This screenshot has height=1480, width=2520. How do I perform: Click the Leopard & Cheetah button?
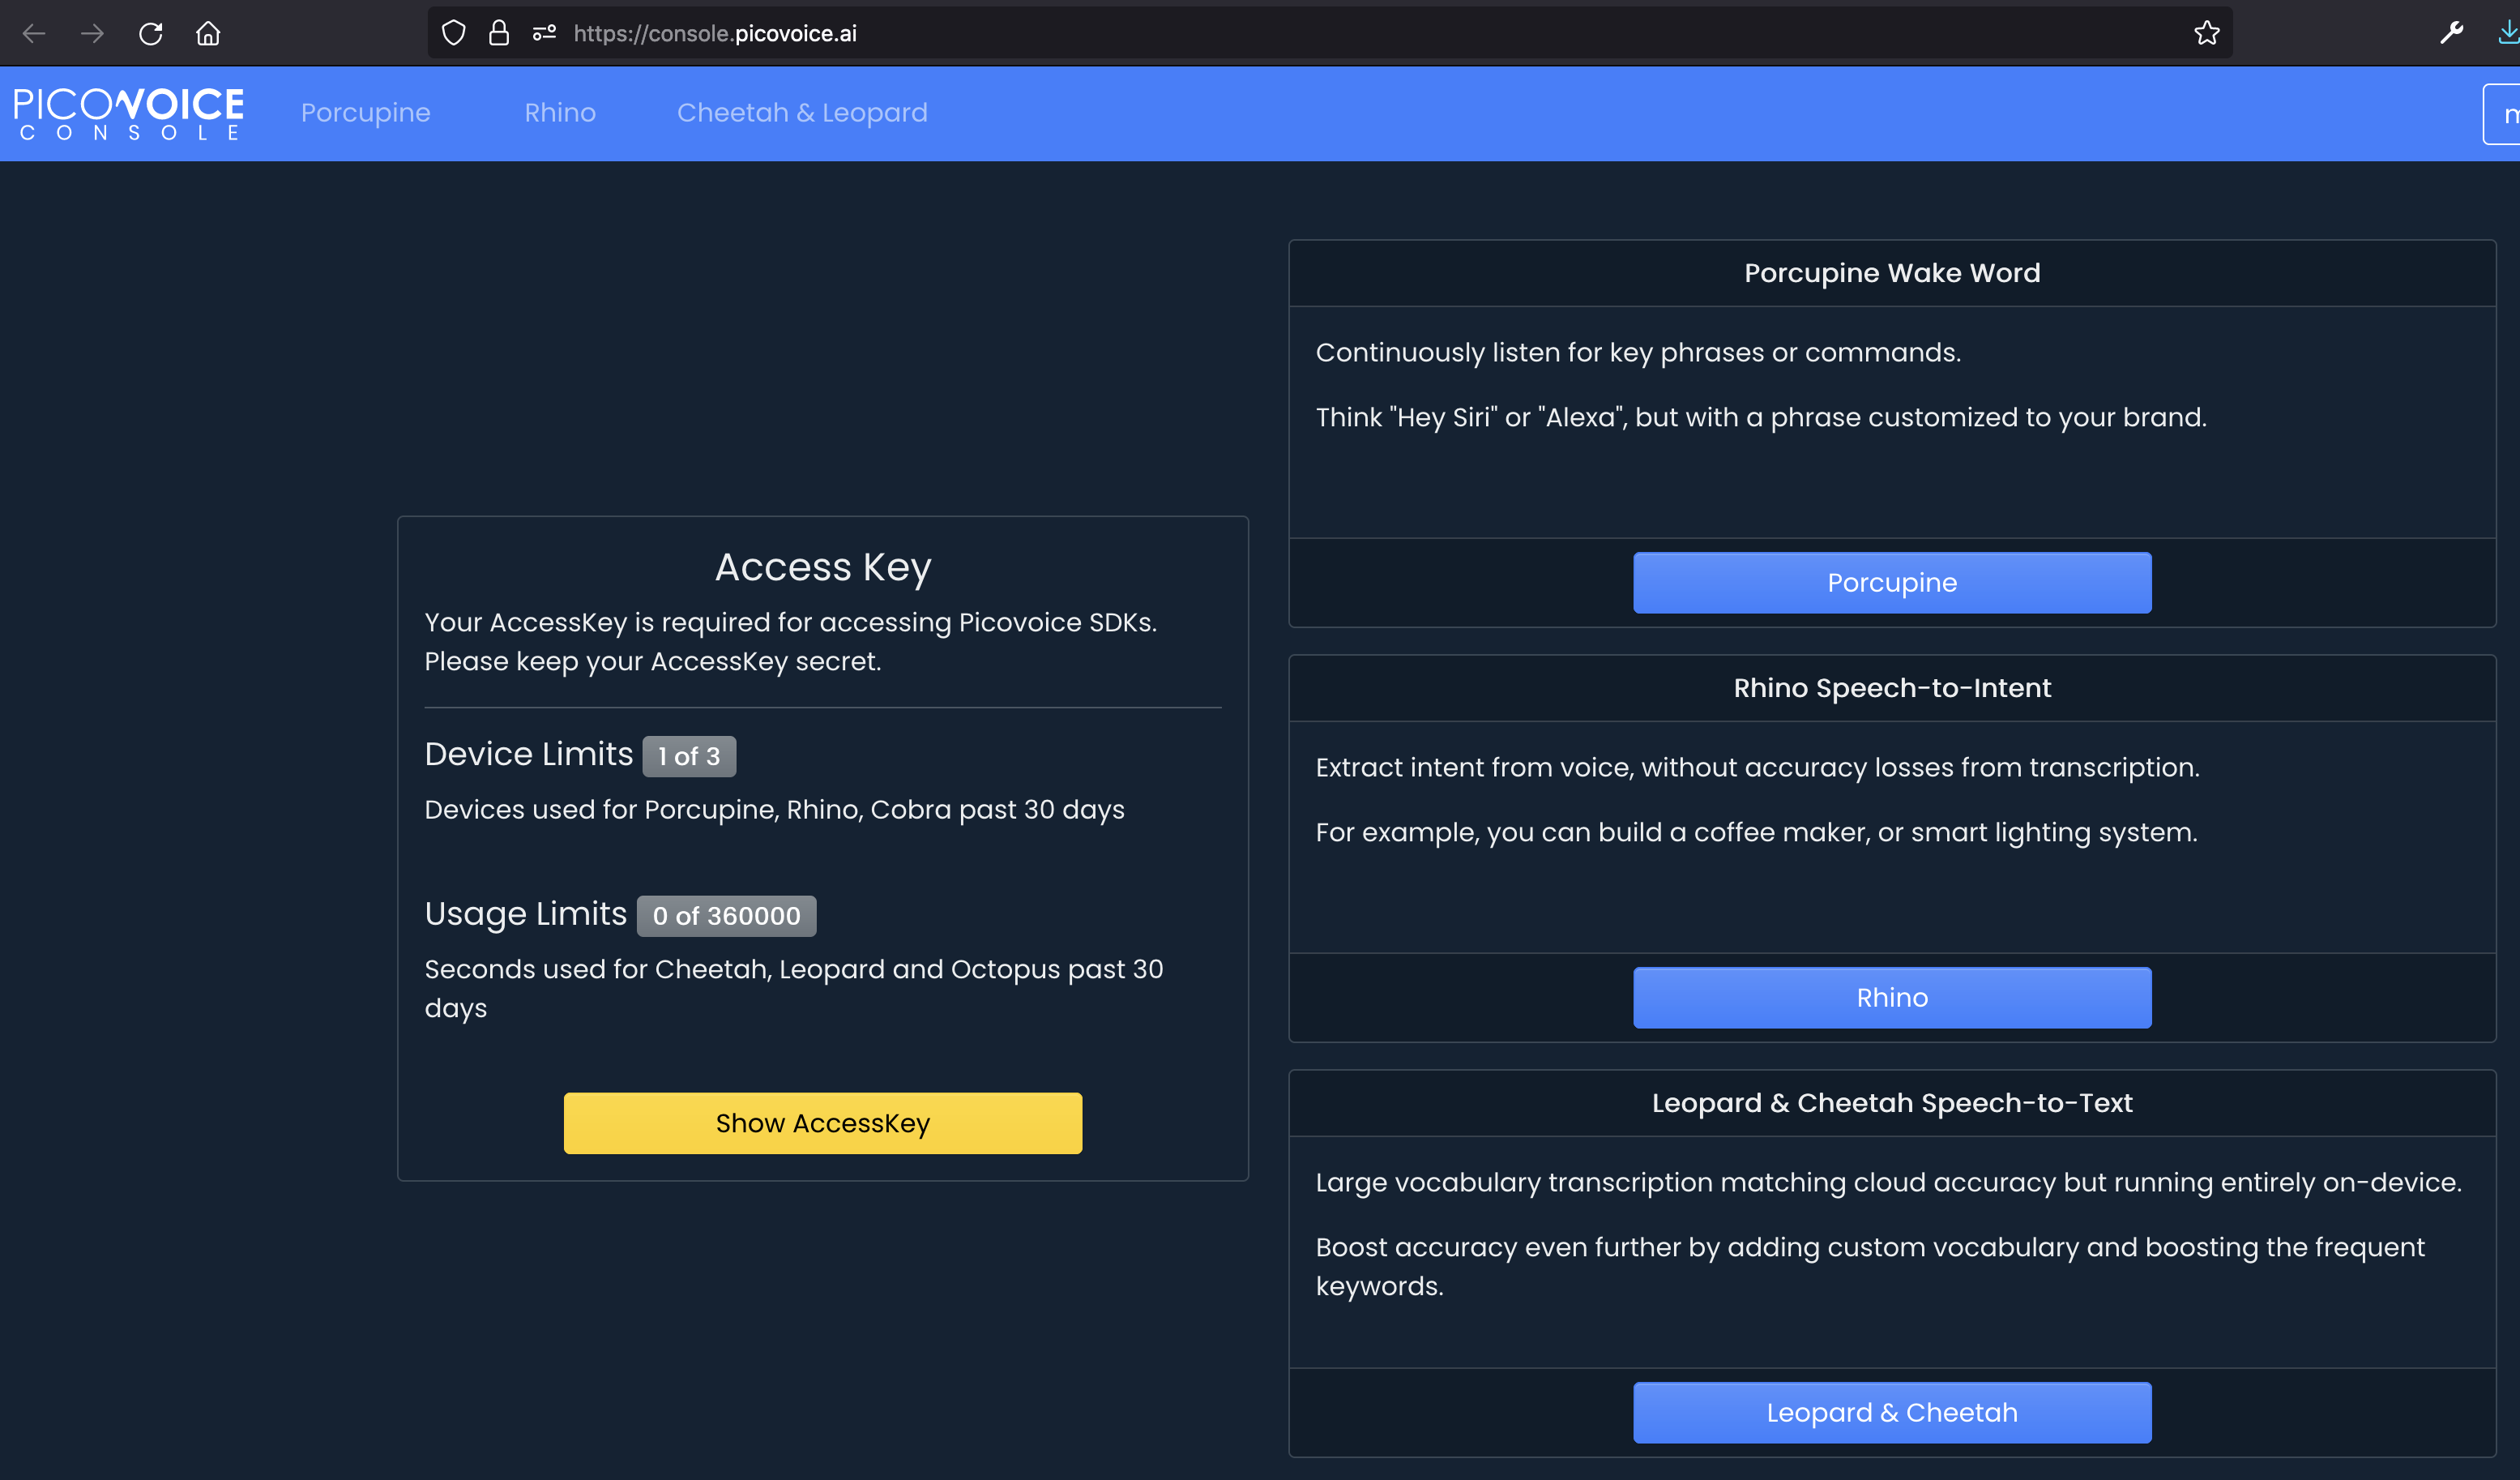1891,1412
